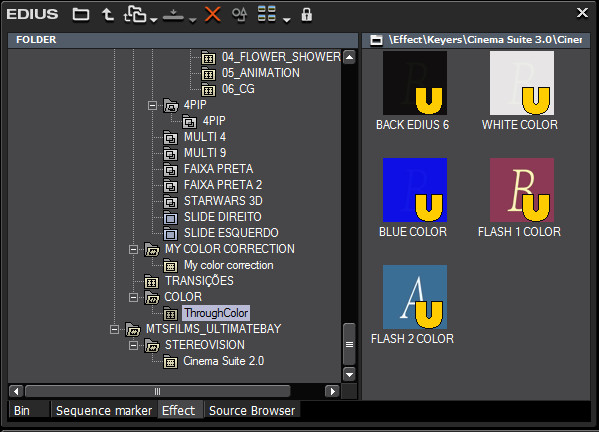This screenshot has width=599, height=432.
Task: Select the 4PIP child item
Action: pos(214,121)
